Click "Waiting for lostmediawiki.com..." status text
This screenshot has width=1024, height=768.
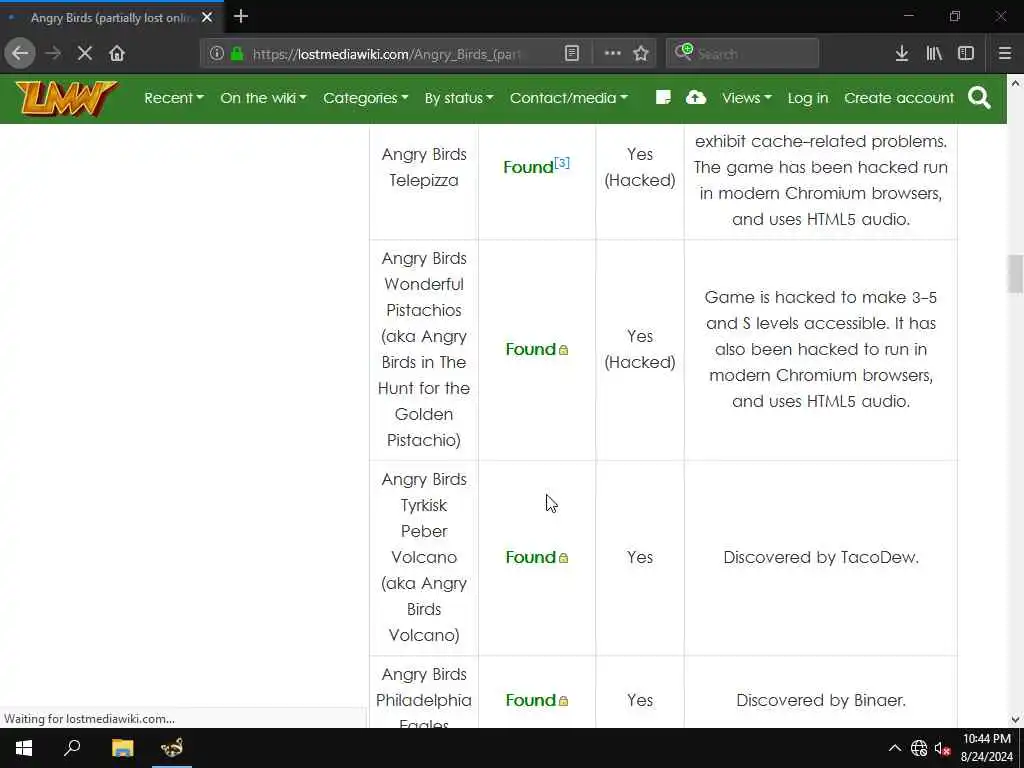89,719
